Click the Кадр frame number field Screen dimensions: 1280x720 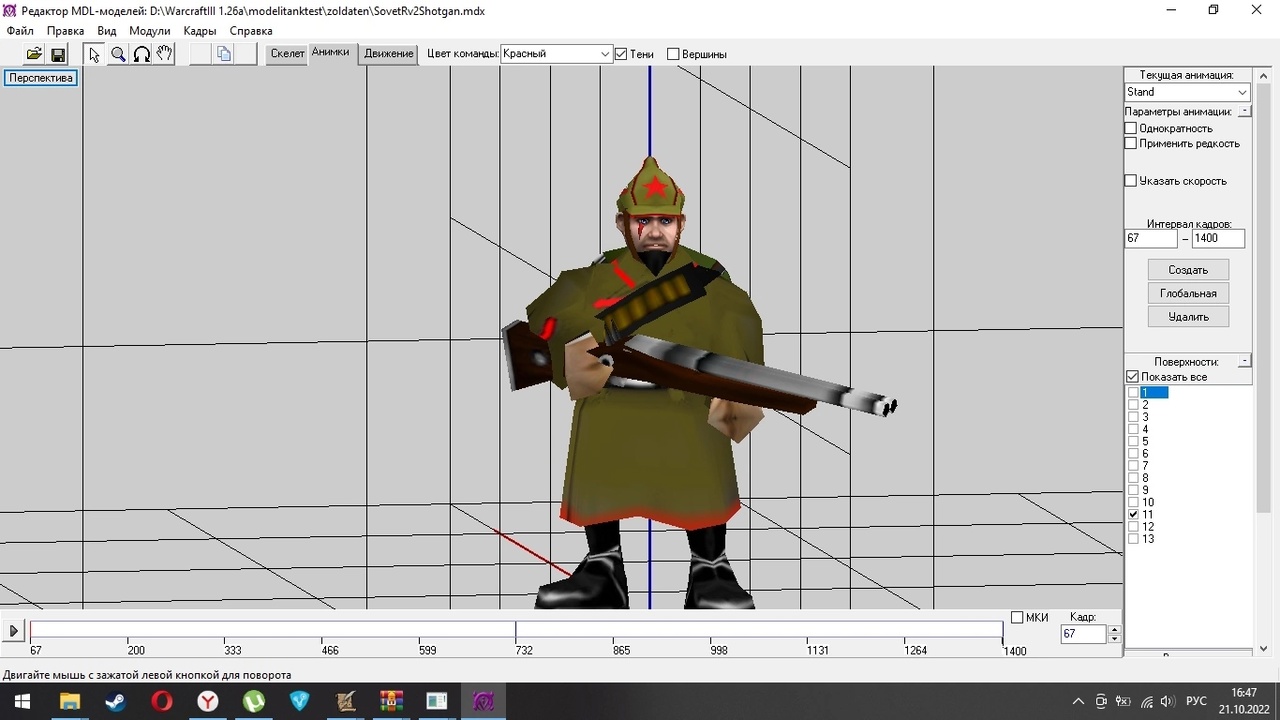click(x=1083, y=634)
